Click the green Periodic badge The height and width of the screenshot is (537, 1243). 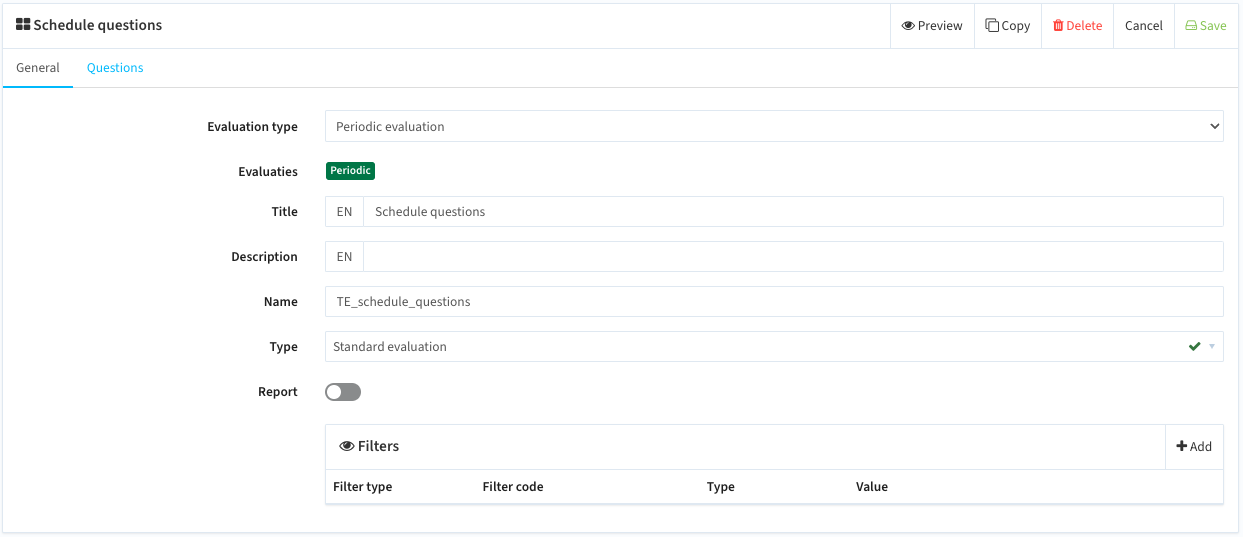pyautogui.click(x=350, y=171)
